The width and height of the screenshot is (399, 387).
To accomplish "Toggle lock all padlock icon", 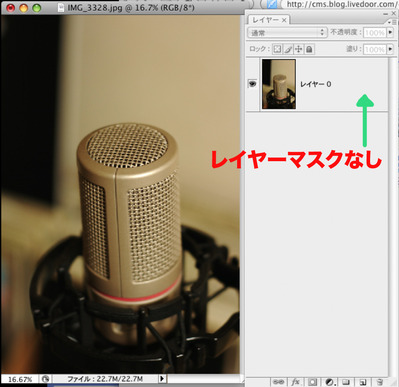I will click(309, 49).
